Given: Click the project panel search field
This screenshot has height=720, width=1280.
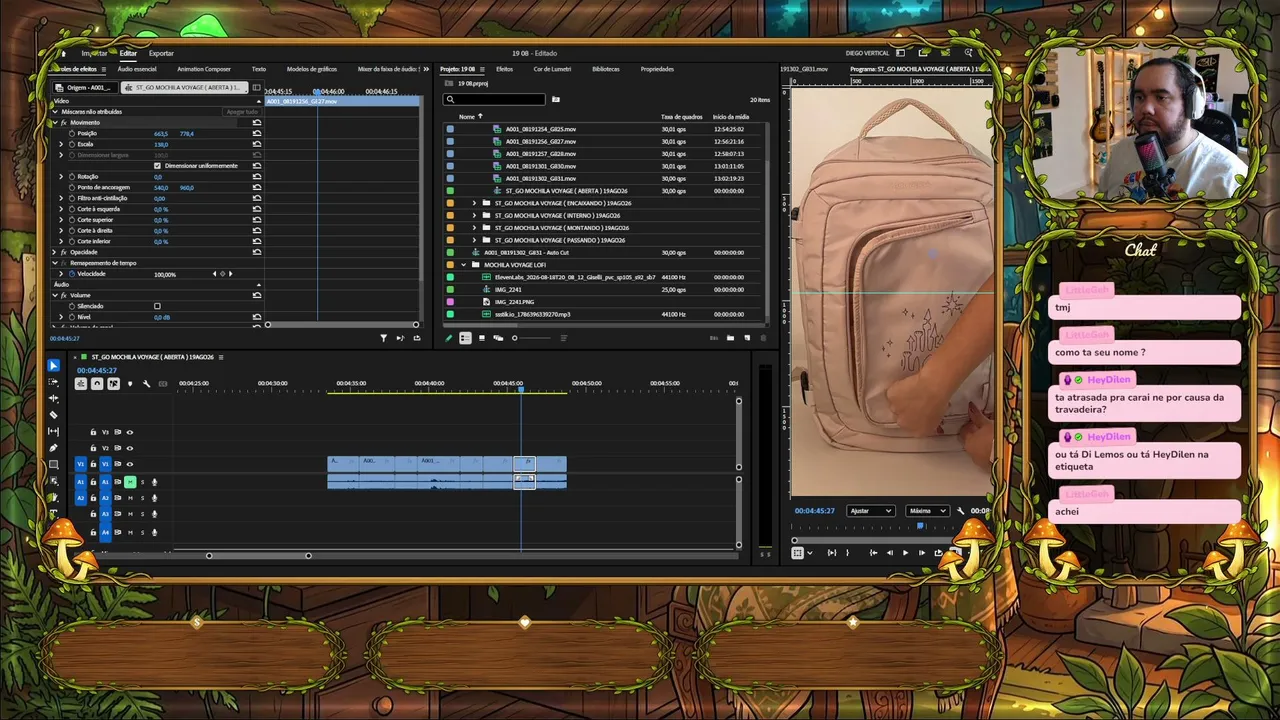Looking at the screenshot, I should (495, 99).
